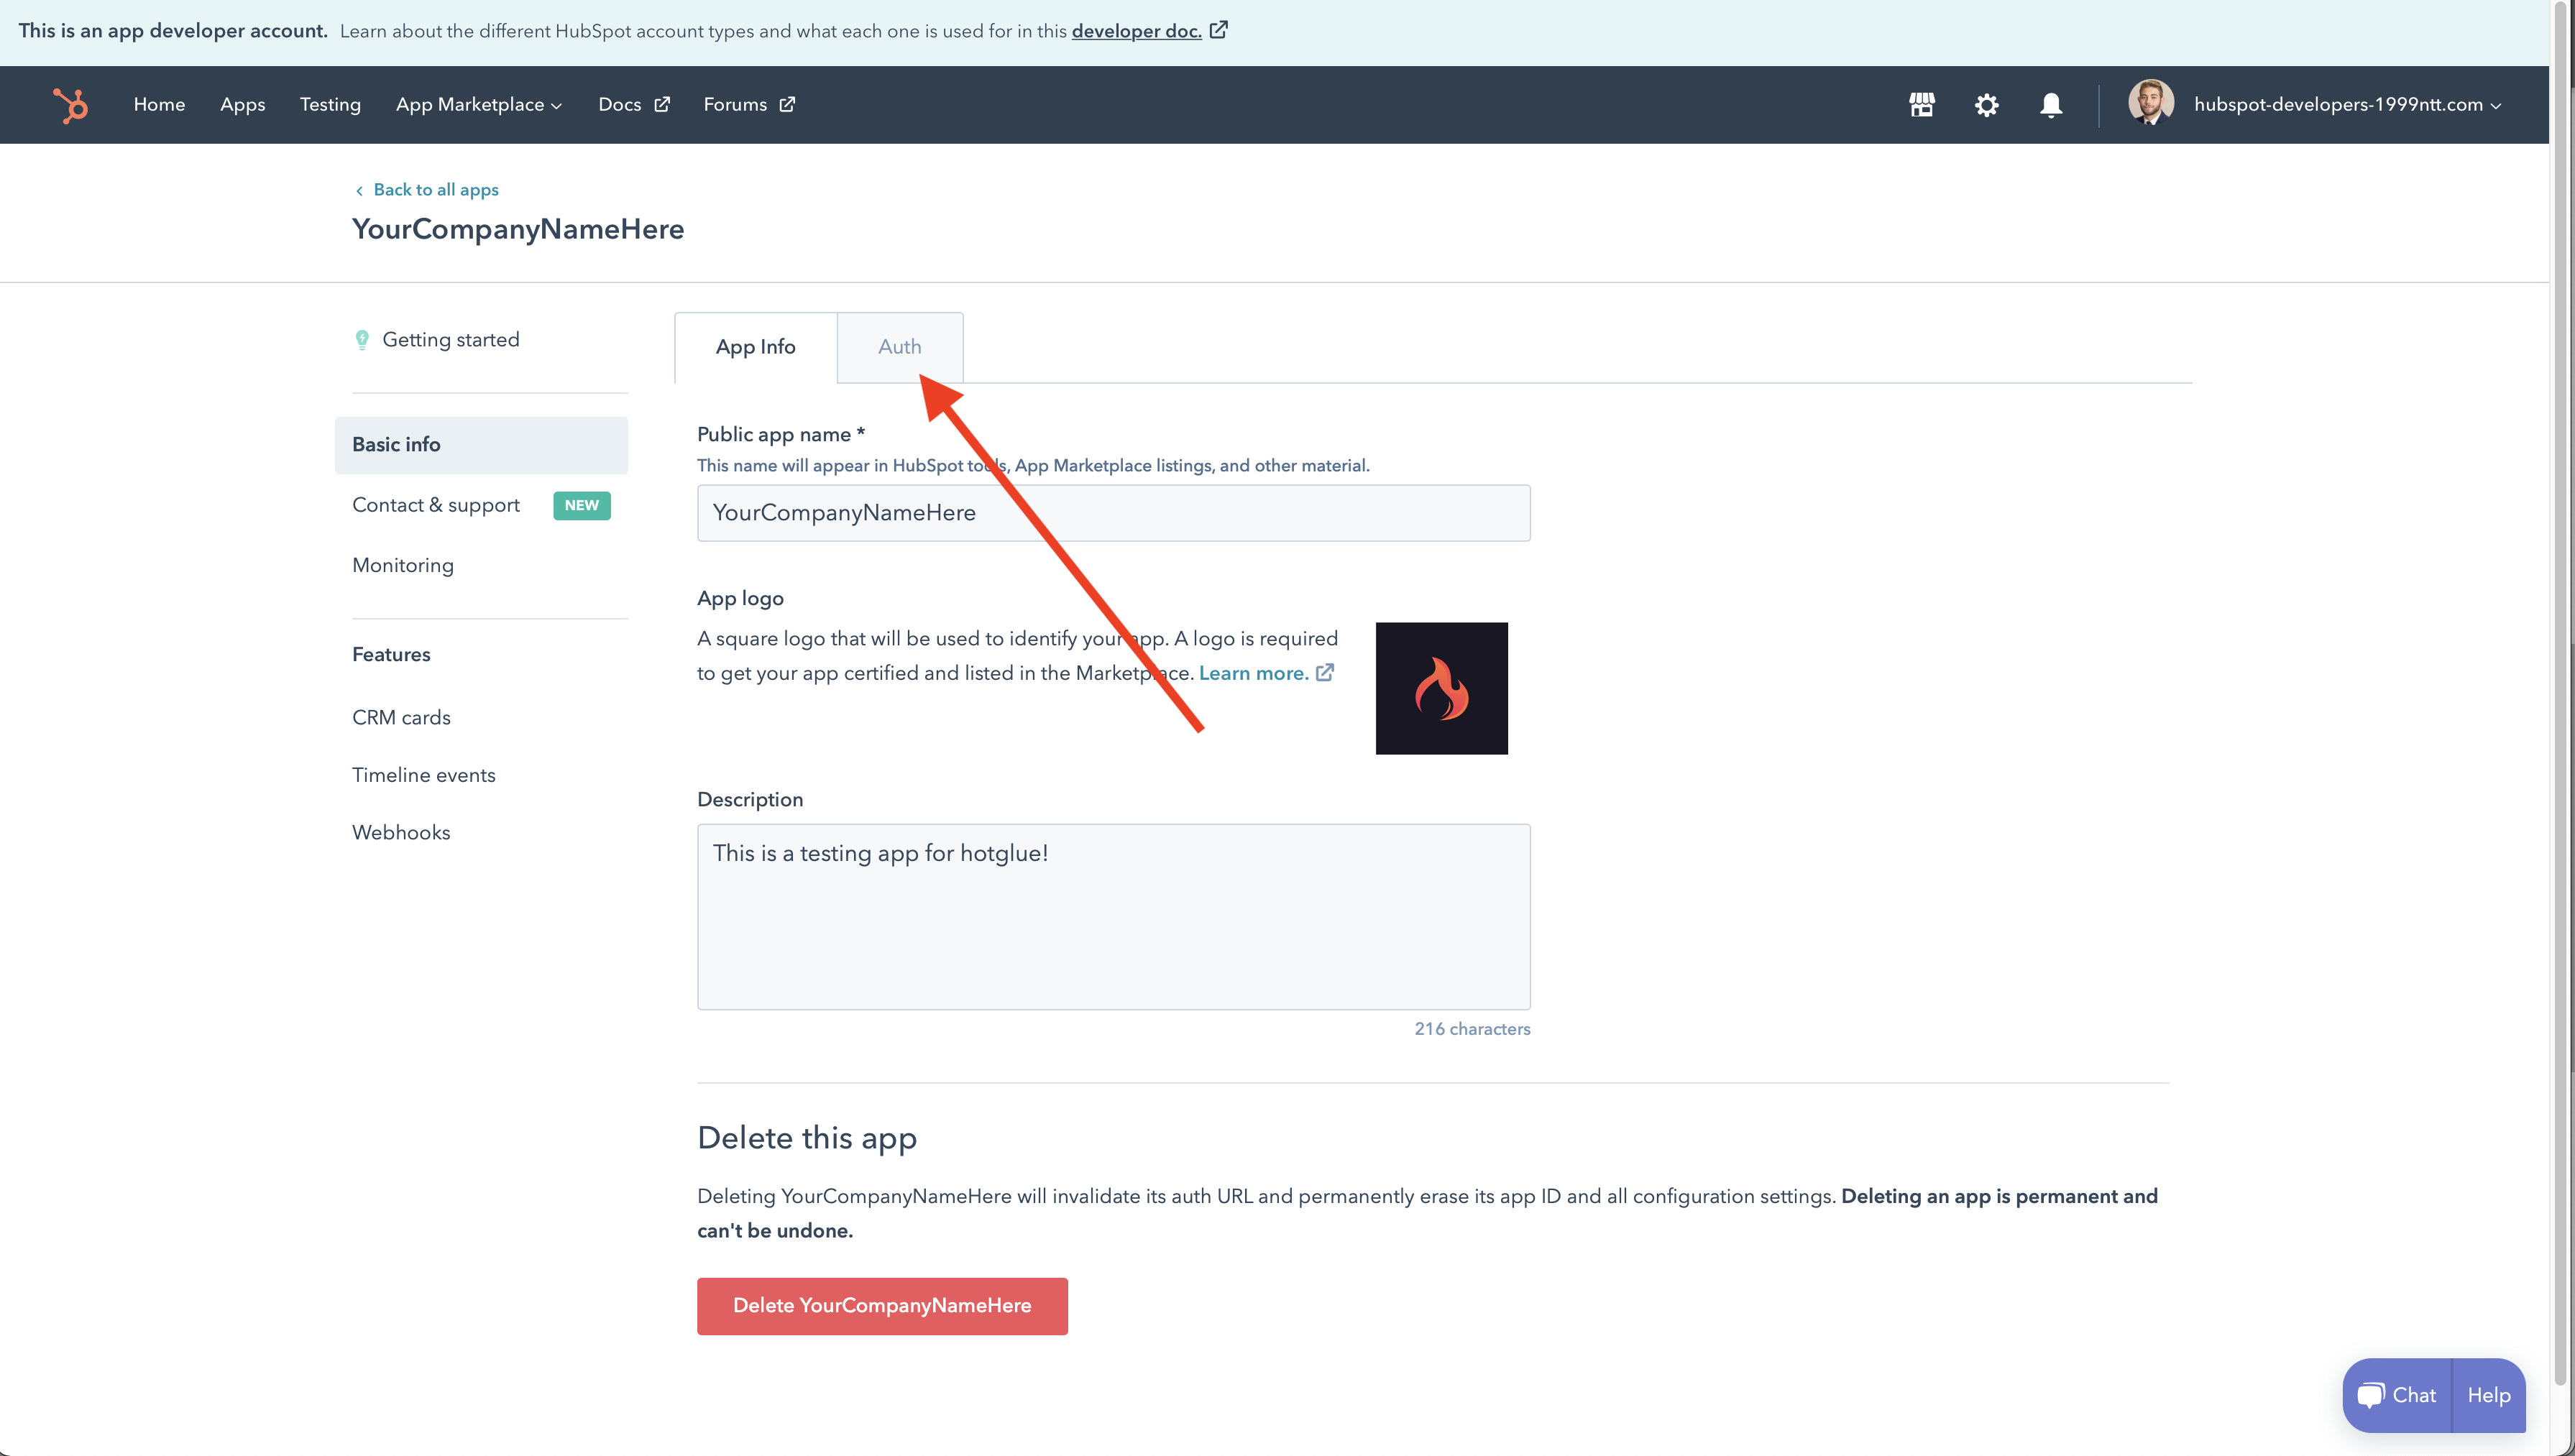Click the user avatar photo

2150,103
